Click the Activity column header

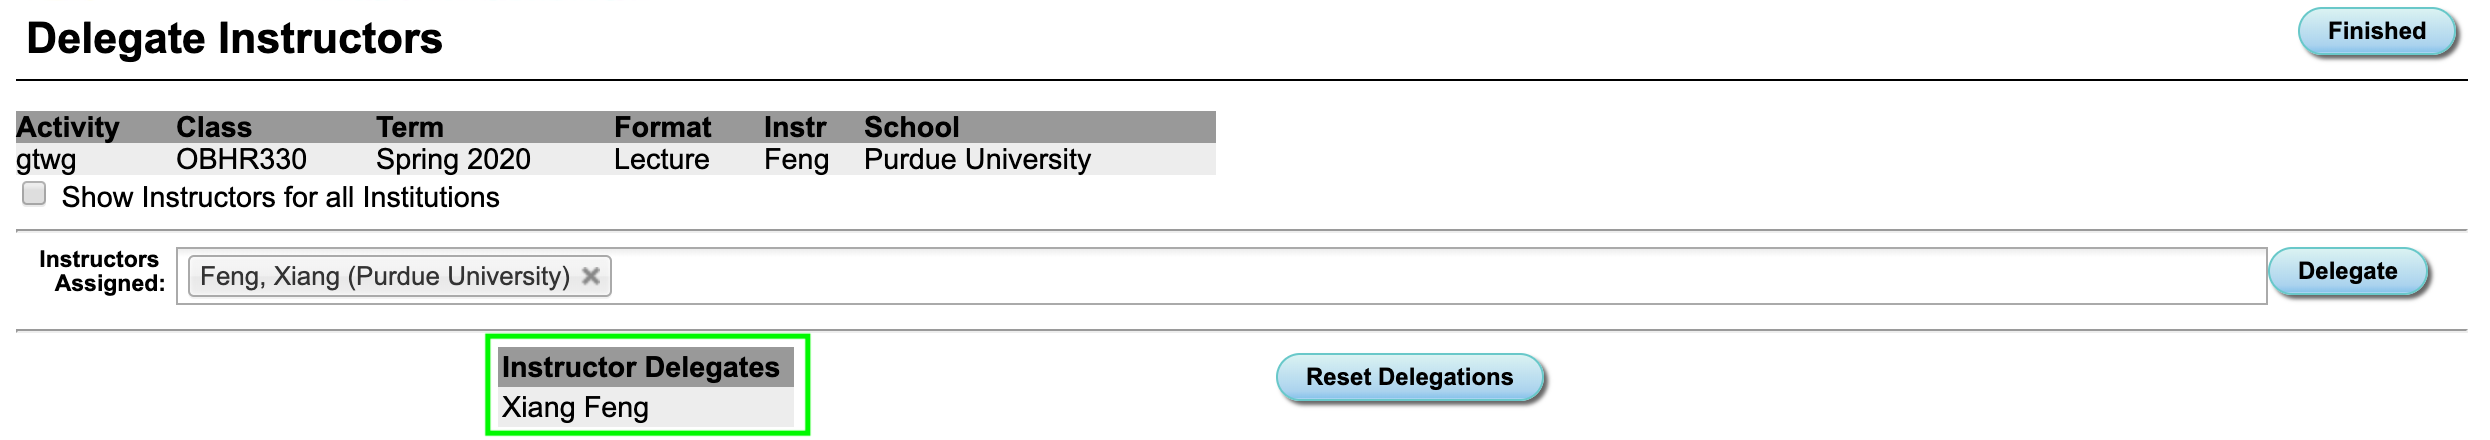67,127
